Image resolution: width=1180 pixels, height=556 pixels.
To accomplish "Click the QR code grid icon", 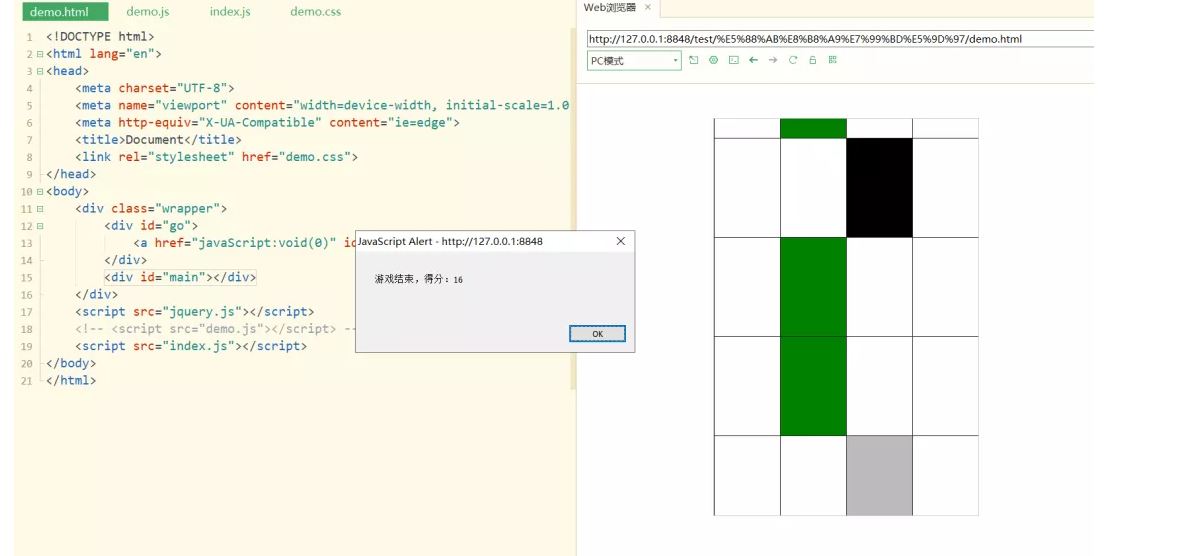I will [832, 61].
